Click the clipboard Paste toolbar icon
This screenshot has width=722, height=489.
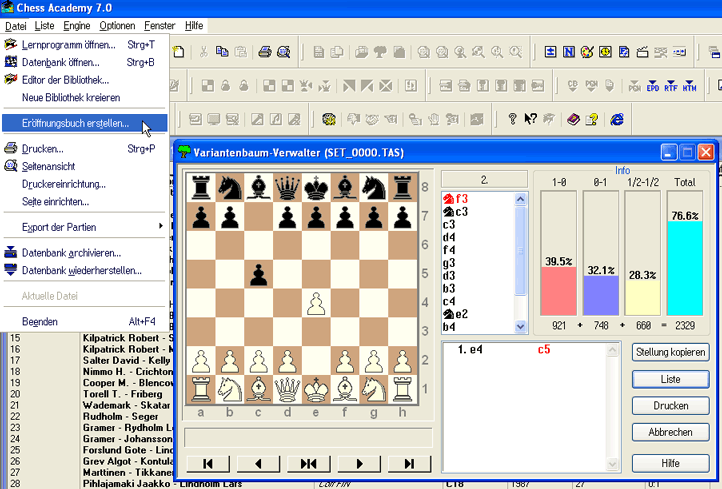(x=241, y=52)
